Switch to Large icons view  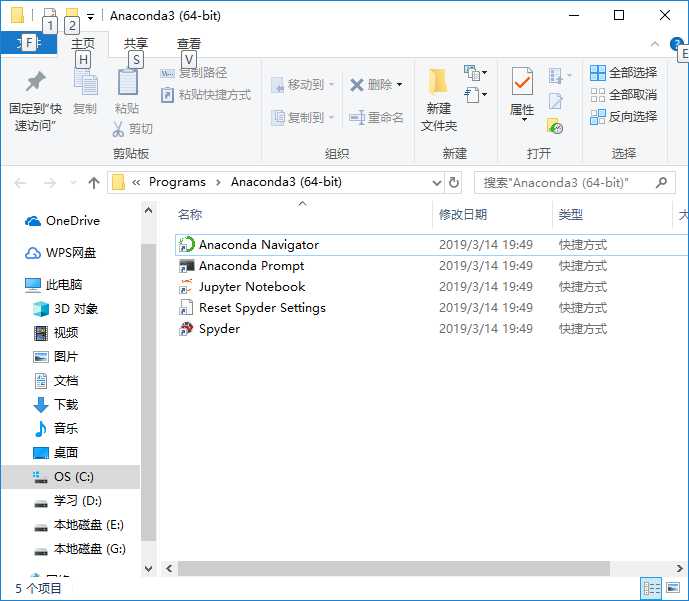coord(673,588)
